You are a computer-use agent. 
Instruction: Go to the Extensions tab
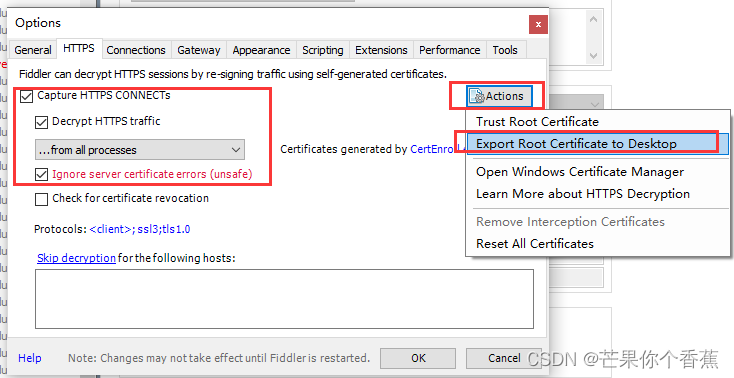click(x=381, y=50)
